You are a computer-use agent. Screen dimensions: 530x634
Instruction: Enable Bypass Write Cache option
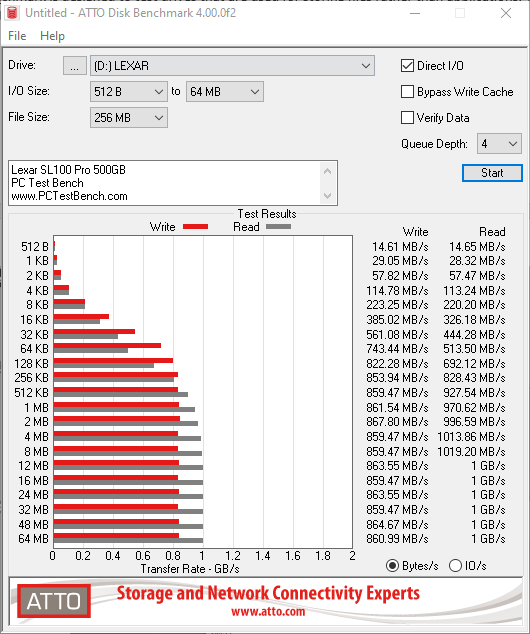407,92
